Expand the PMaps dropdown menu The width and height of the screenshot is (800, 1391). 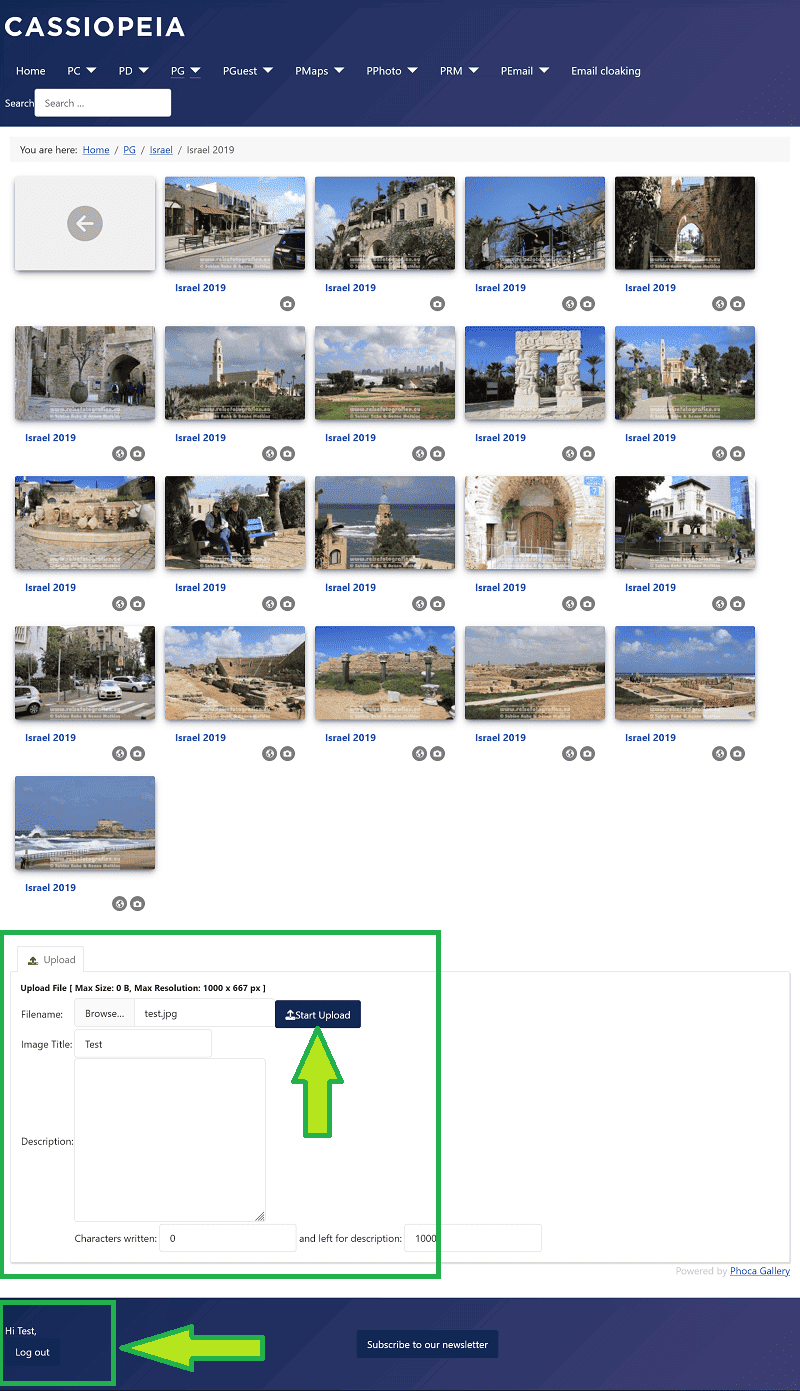[319, 71]
